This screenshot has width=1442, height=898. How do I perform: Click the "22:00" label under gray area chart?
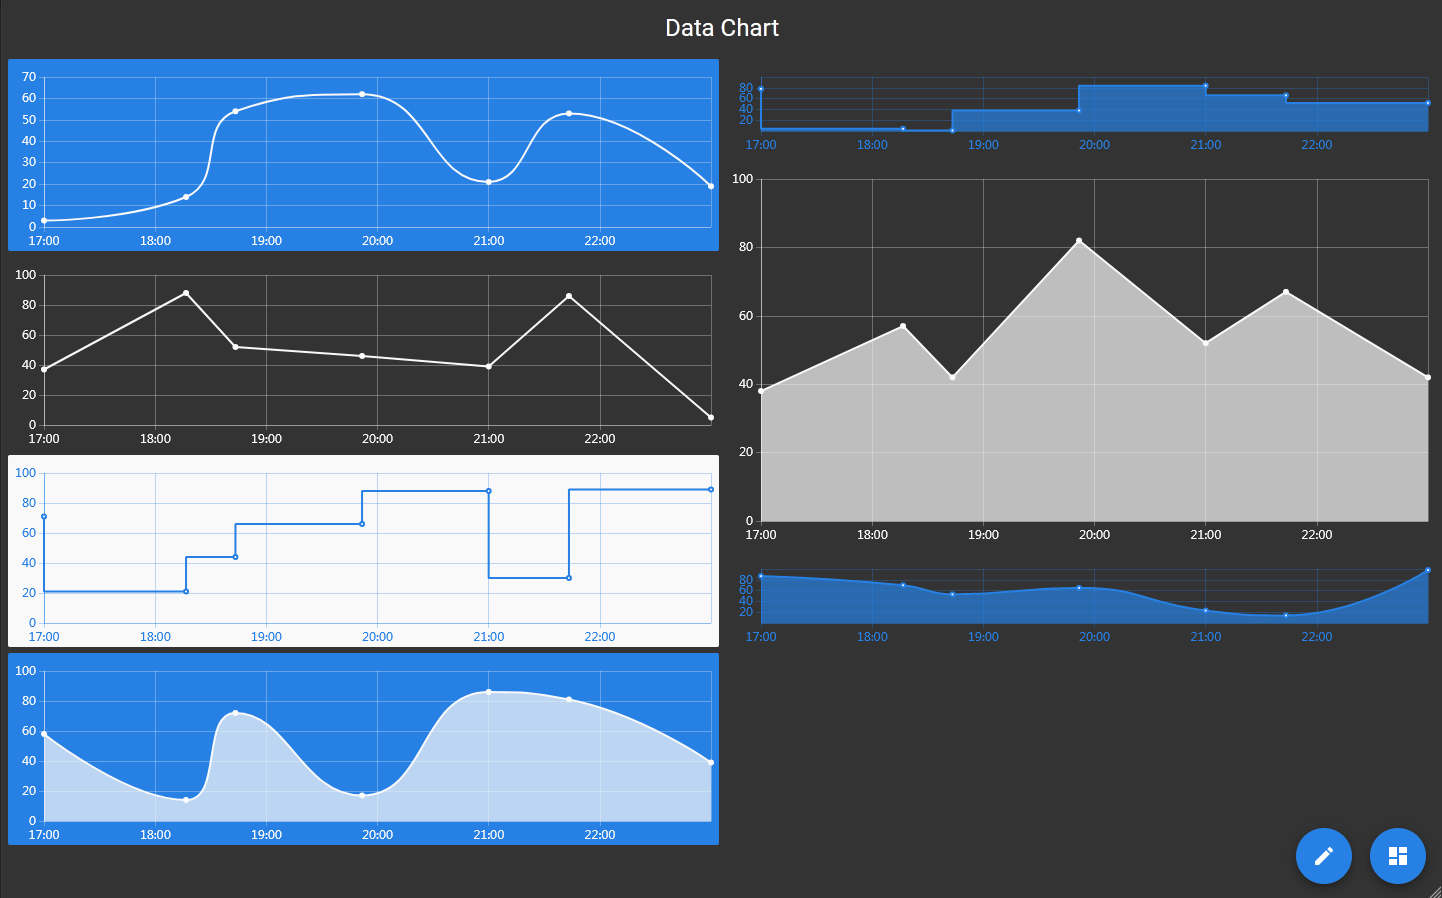1316,535
